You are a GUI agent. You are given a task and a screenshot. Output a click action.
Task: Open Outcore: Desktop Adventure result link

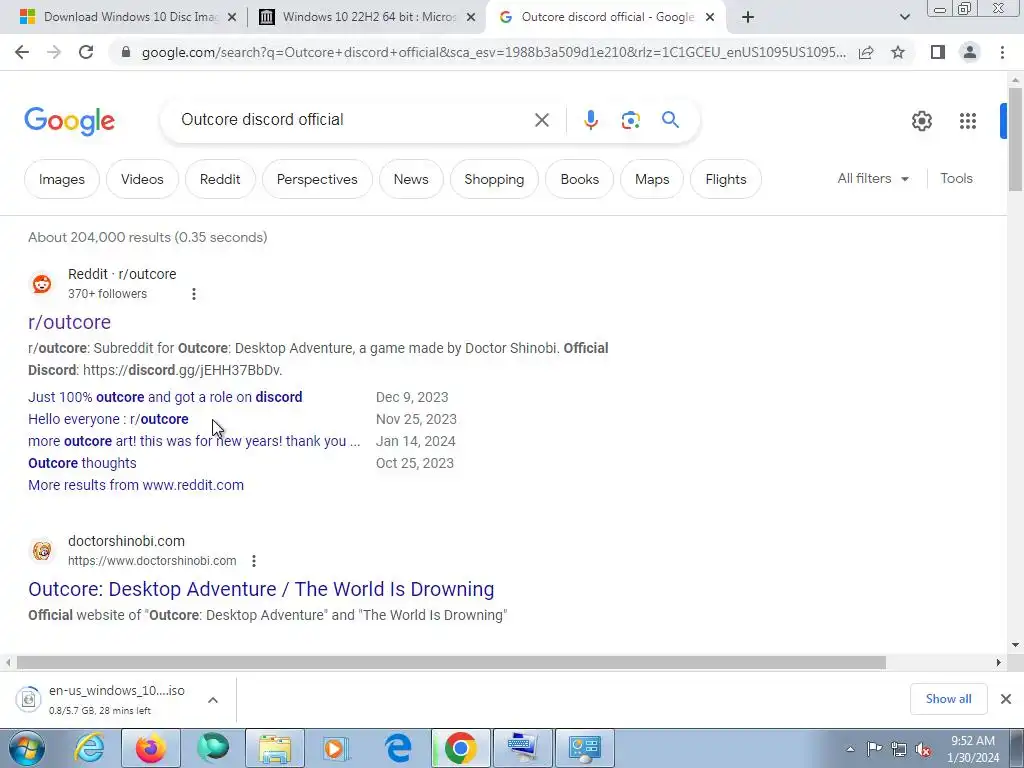click(x=261, y=589)
